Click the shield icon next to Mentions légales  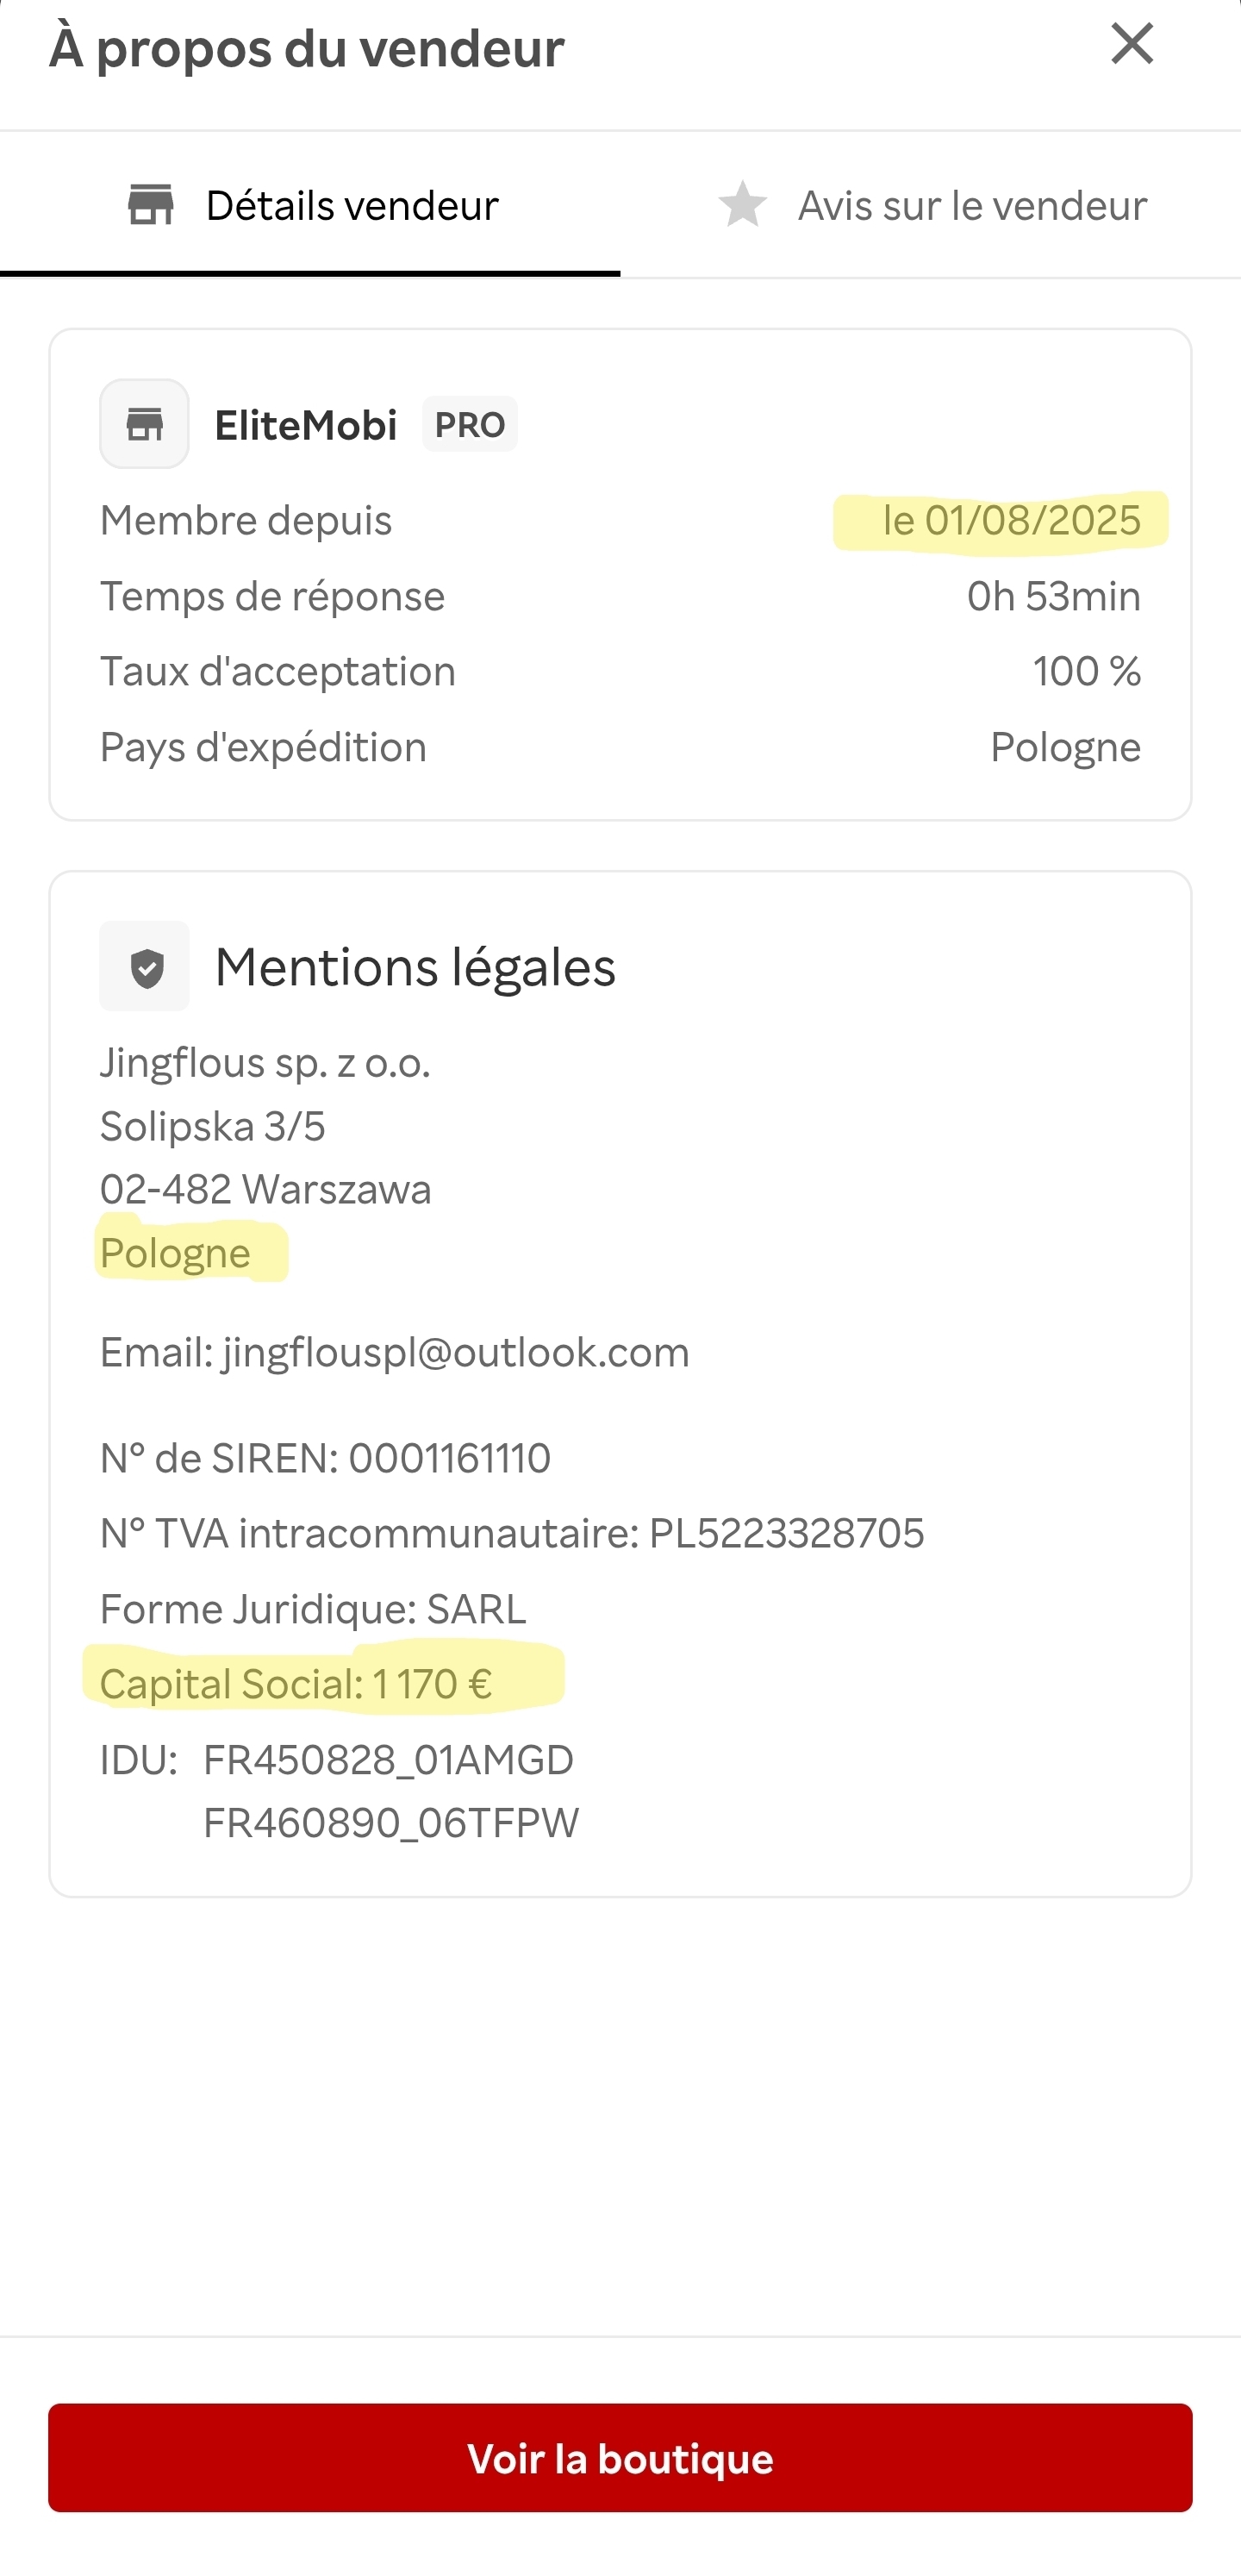[x=146, y=967]
